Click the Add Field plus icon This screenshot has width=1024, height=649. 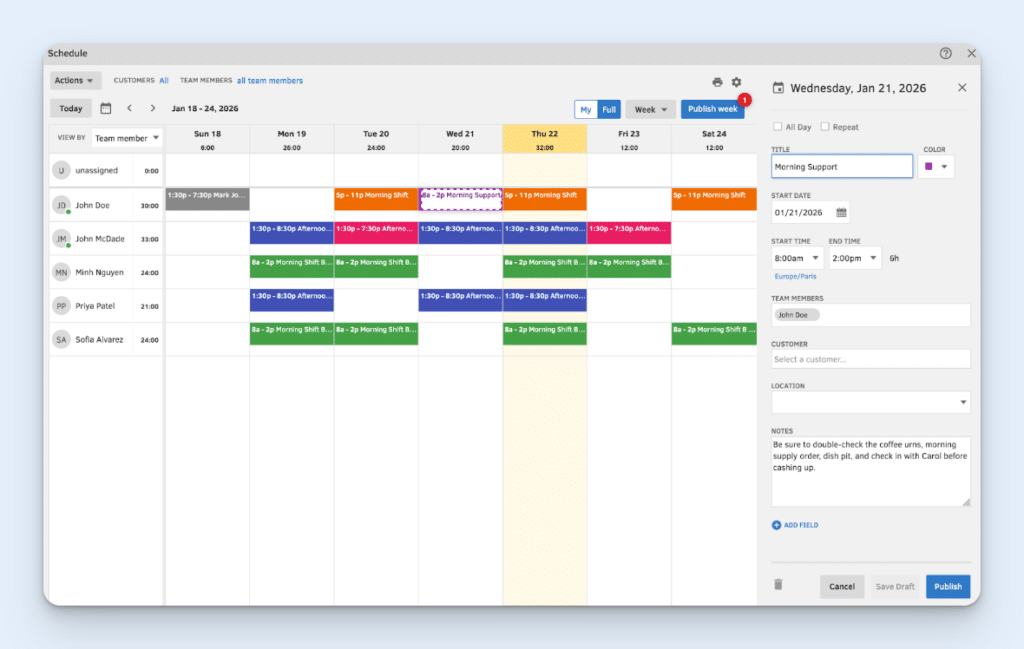click(x=776, y=524)
